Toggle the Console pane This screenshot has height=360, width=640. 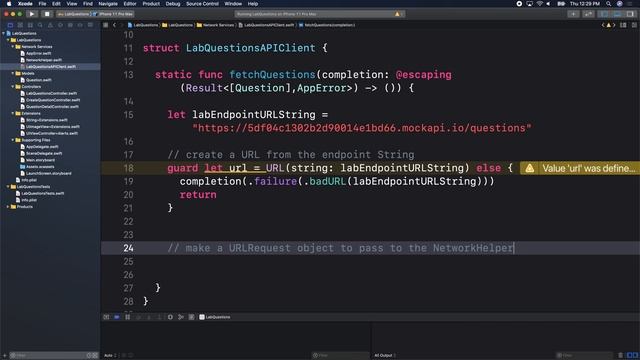(636, 356)
